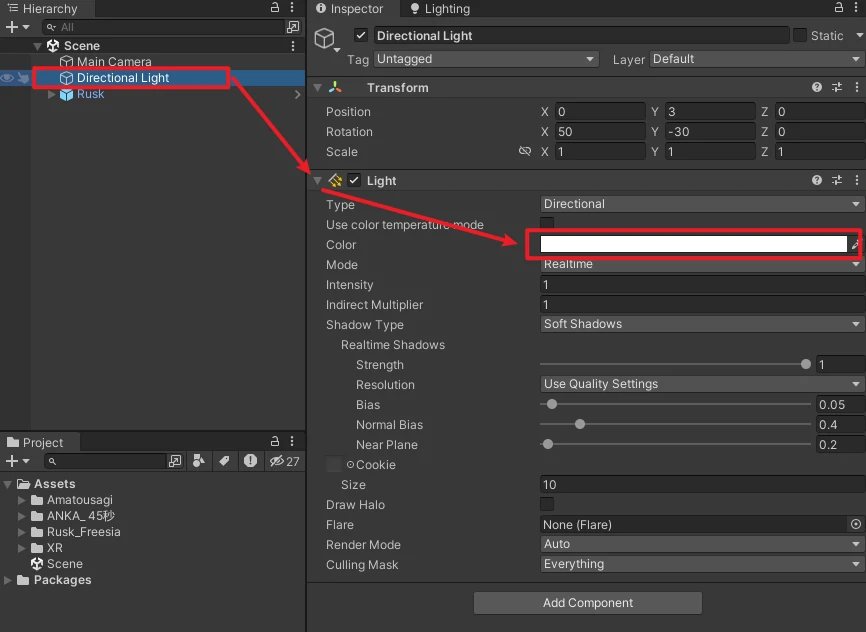Expand the Rusk_Freesia folder in Assets
The height and width of the screenshot is (632, 866).
coord(23,532)
